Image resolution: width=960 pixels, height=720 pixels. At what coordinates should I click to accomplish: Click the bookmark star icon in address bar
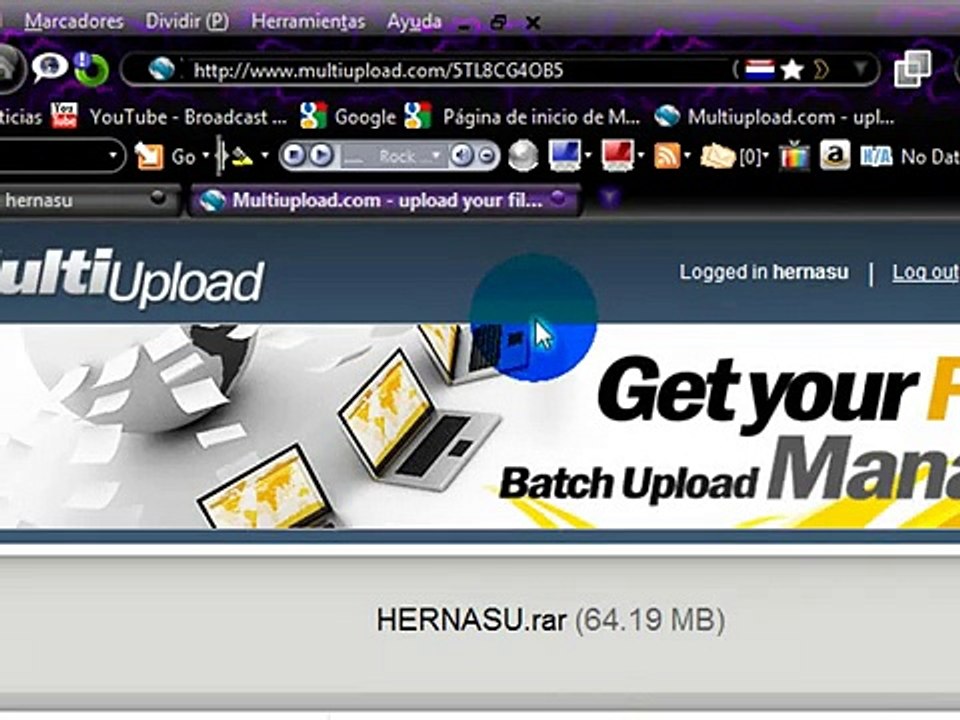[792, 70]
